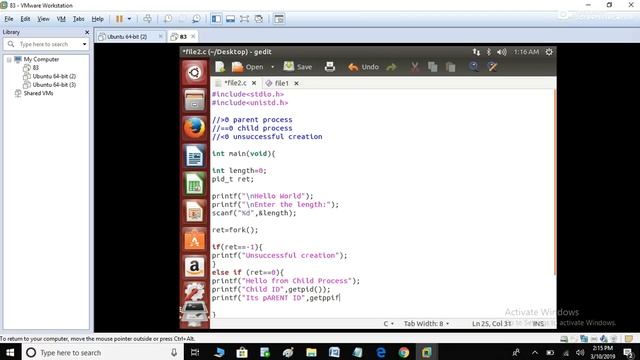640x360 pixels.
Task: Click the 1:16 AM clock in Ubuntu panel
Action: pos(526,52)
